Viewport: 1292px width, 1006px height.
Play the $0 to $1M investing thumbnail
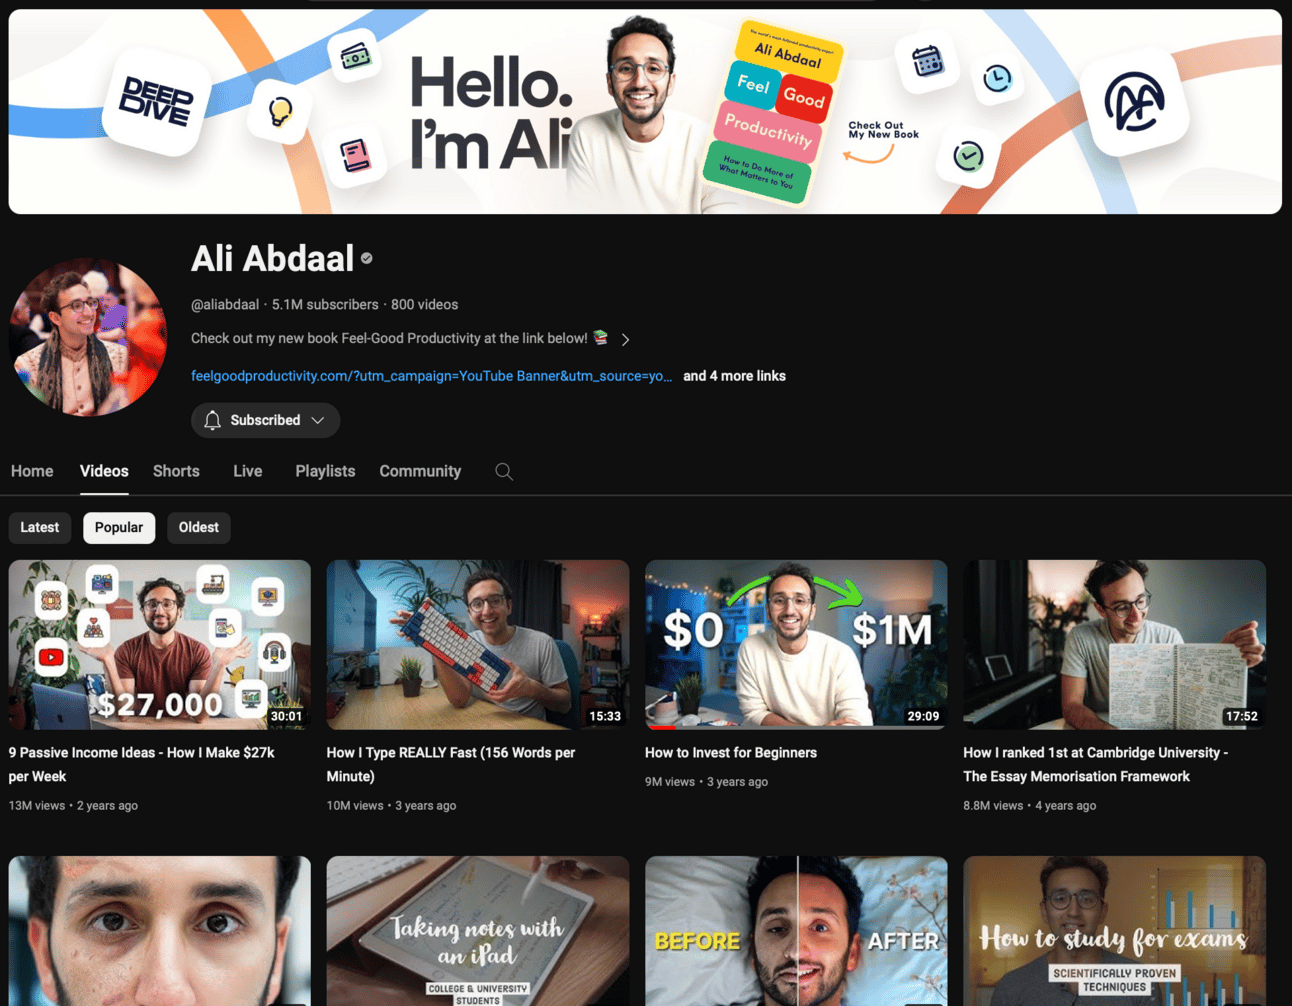click(x=796, y=644)
